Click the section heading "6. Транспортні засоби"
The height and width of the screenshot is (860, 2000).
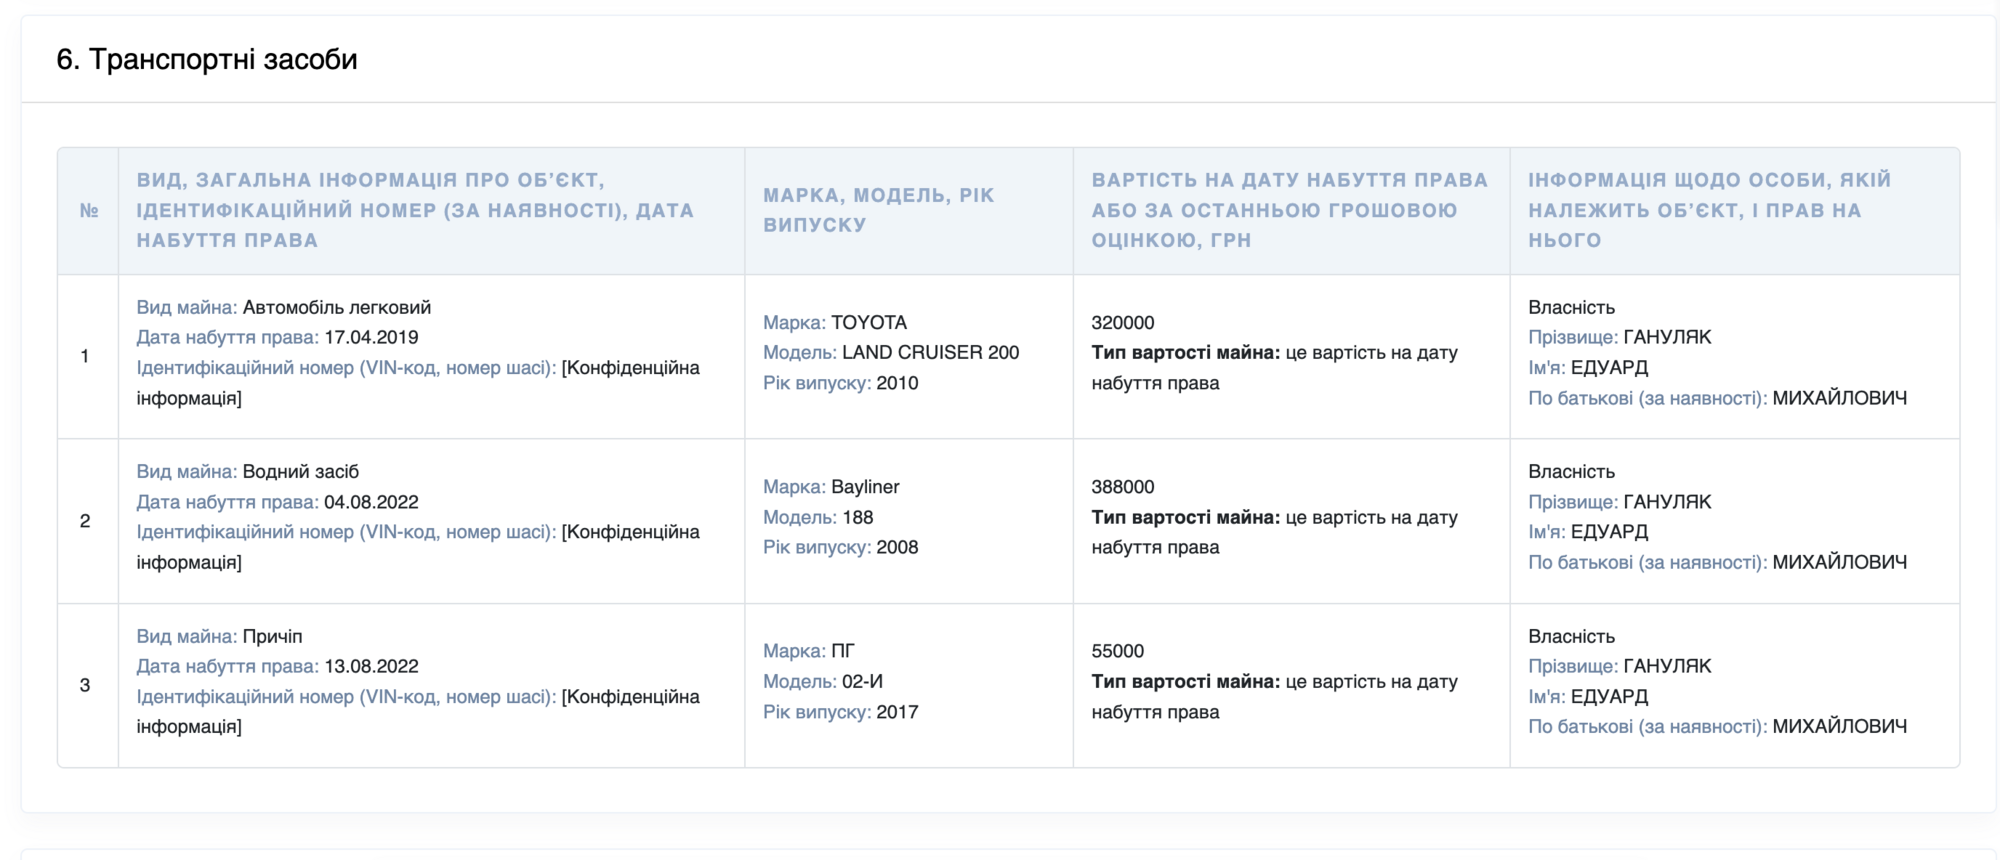(207, 59)
